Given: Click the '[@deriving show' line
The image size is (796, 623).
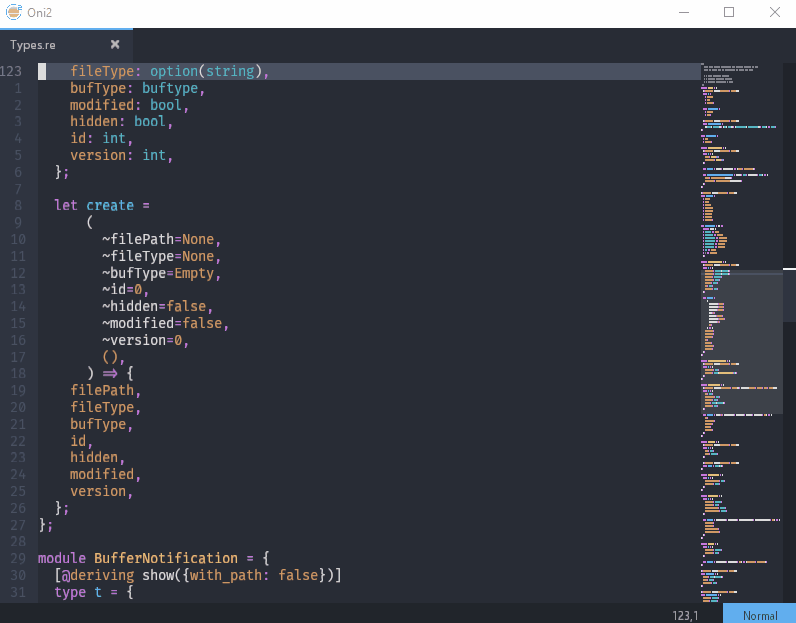Looking at the screenshot, I should tap(198, 575).
